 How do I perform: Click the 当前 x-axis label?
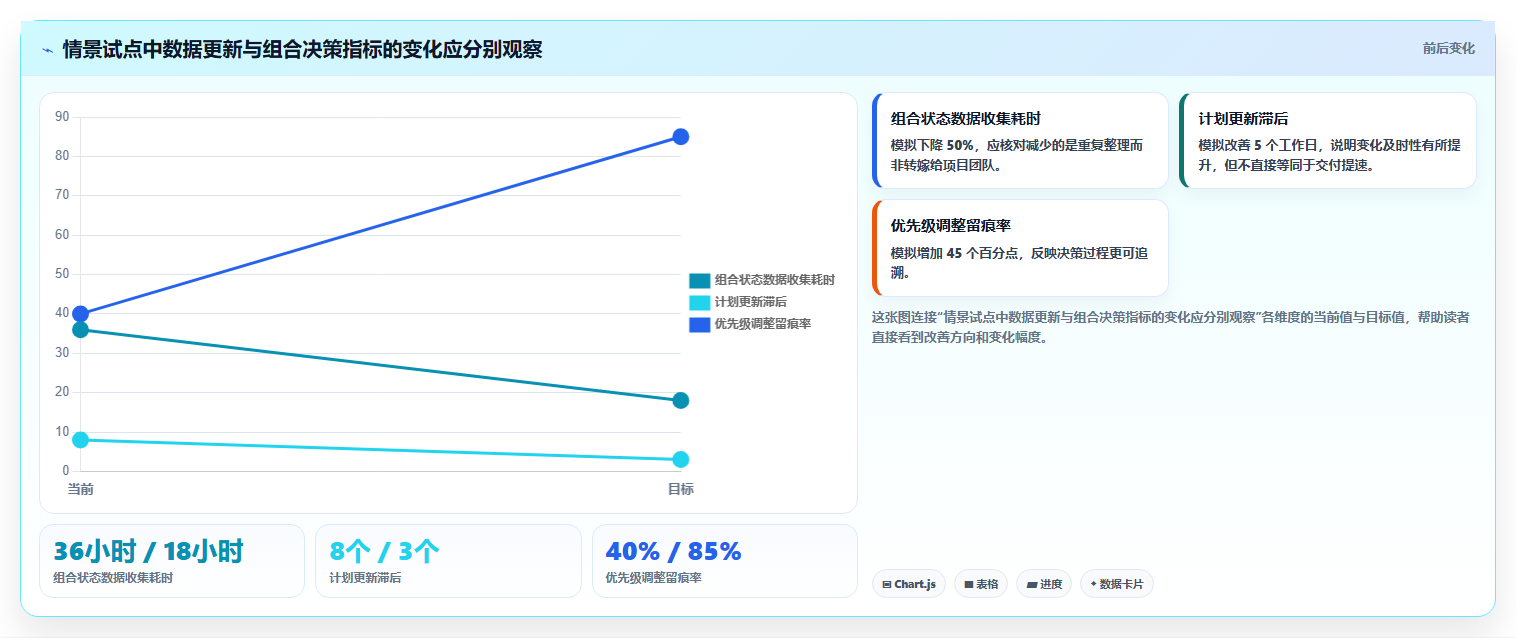81,489
